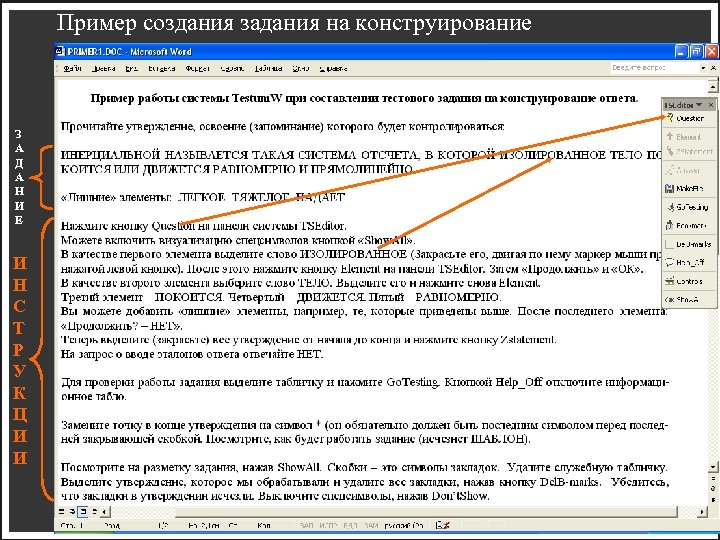Image resolution: width=720 pixels, height=540 pixels.
Task: Click the word ИЗОЛИРОВАННОЕ in the statement
Action: 552,155
